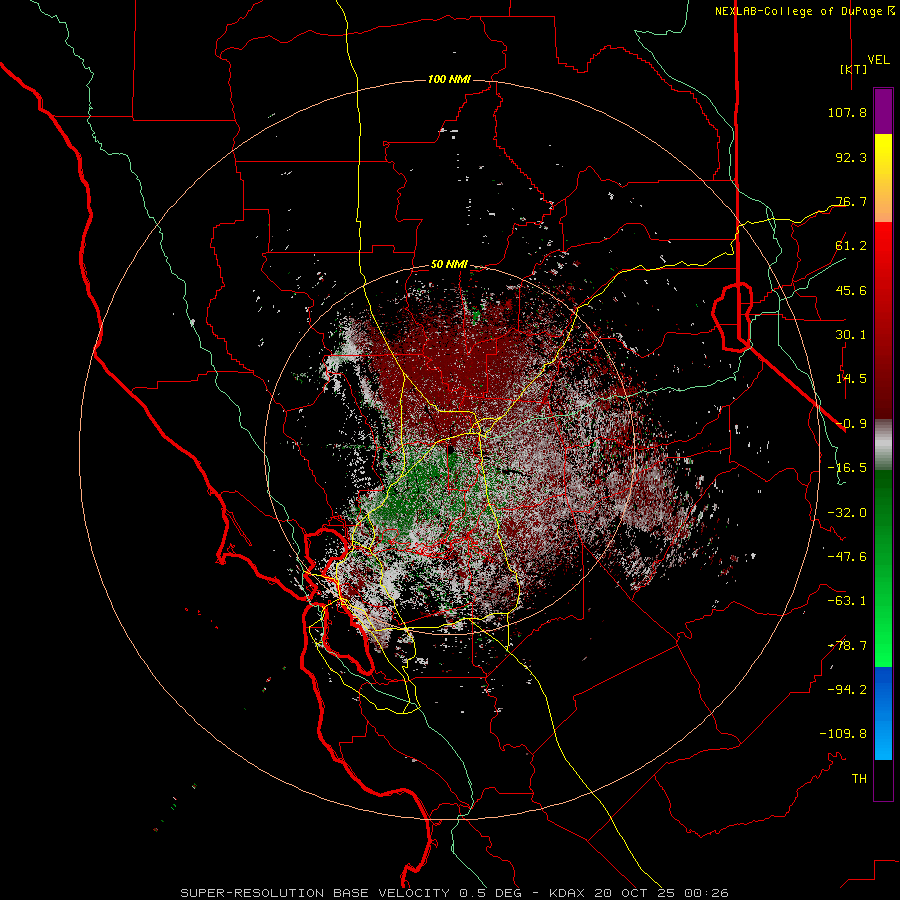Click the -63.1 velocity scale value
Viewport: 900px width, 900px height.
pos(847,601)
